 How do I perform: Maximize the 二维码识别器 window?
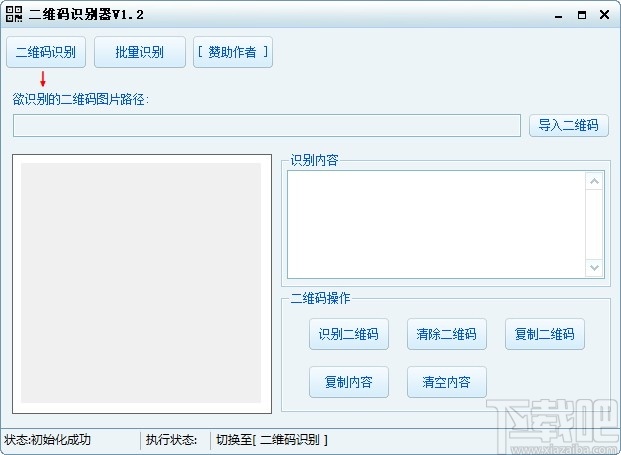click(582, 15)
